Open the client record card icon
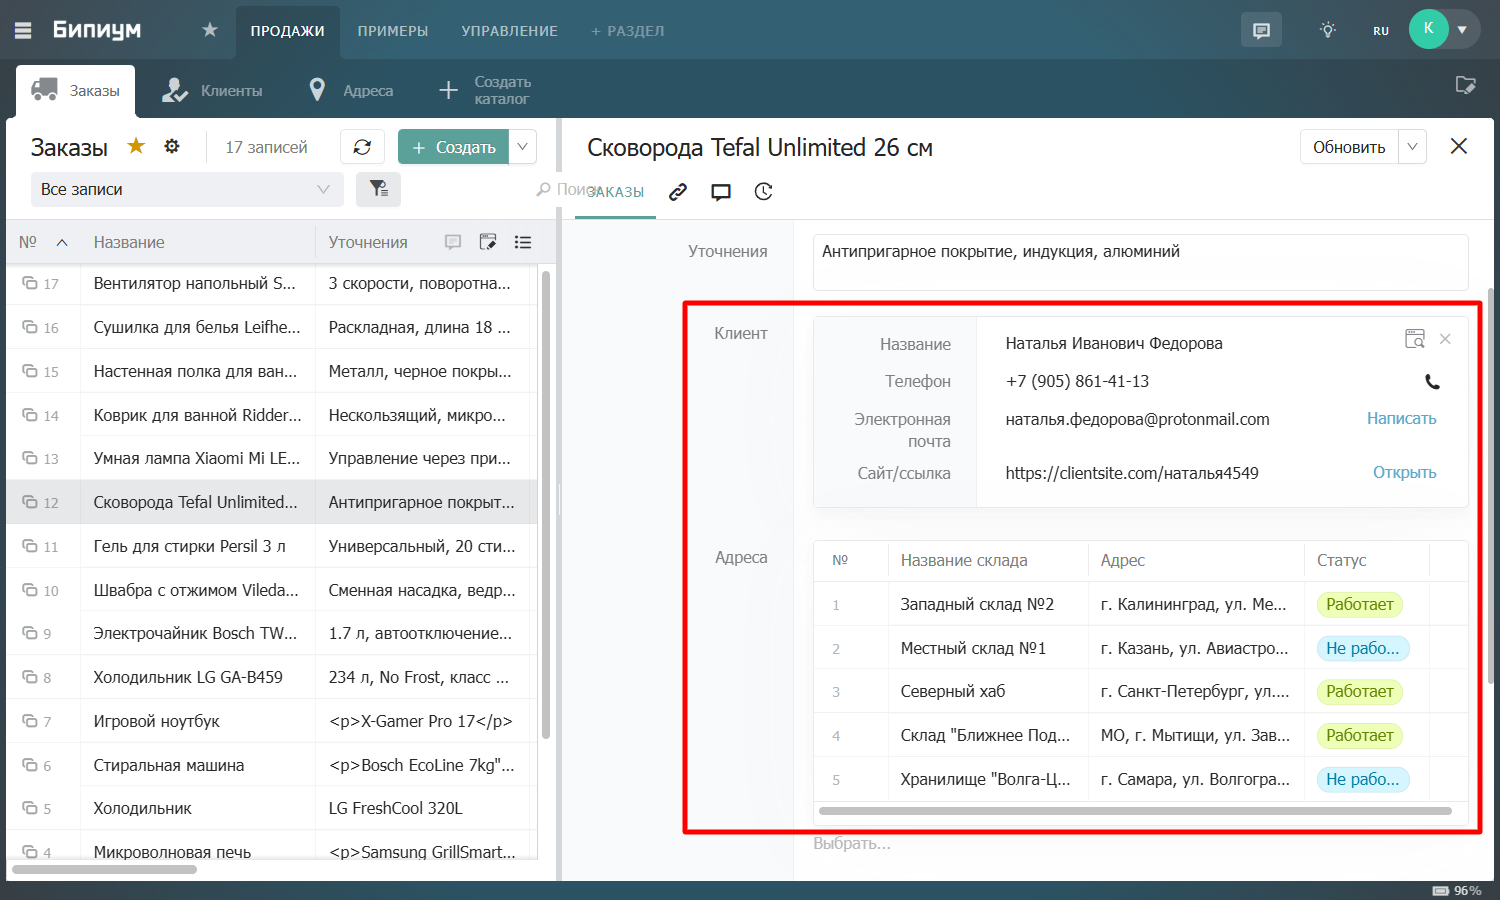This screenshot has height=900, width=1500. point(1414,339)
